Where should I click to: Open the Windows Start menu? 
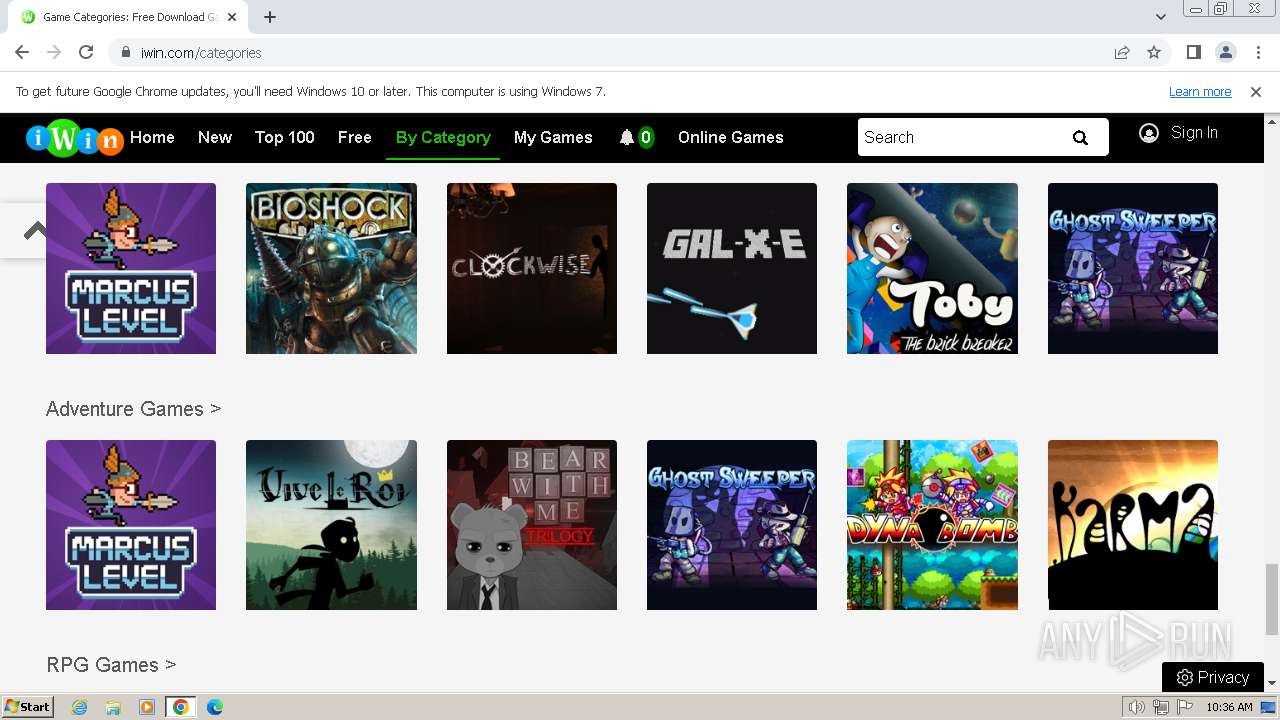27,707
